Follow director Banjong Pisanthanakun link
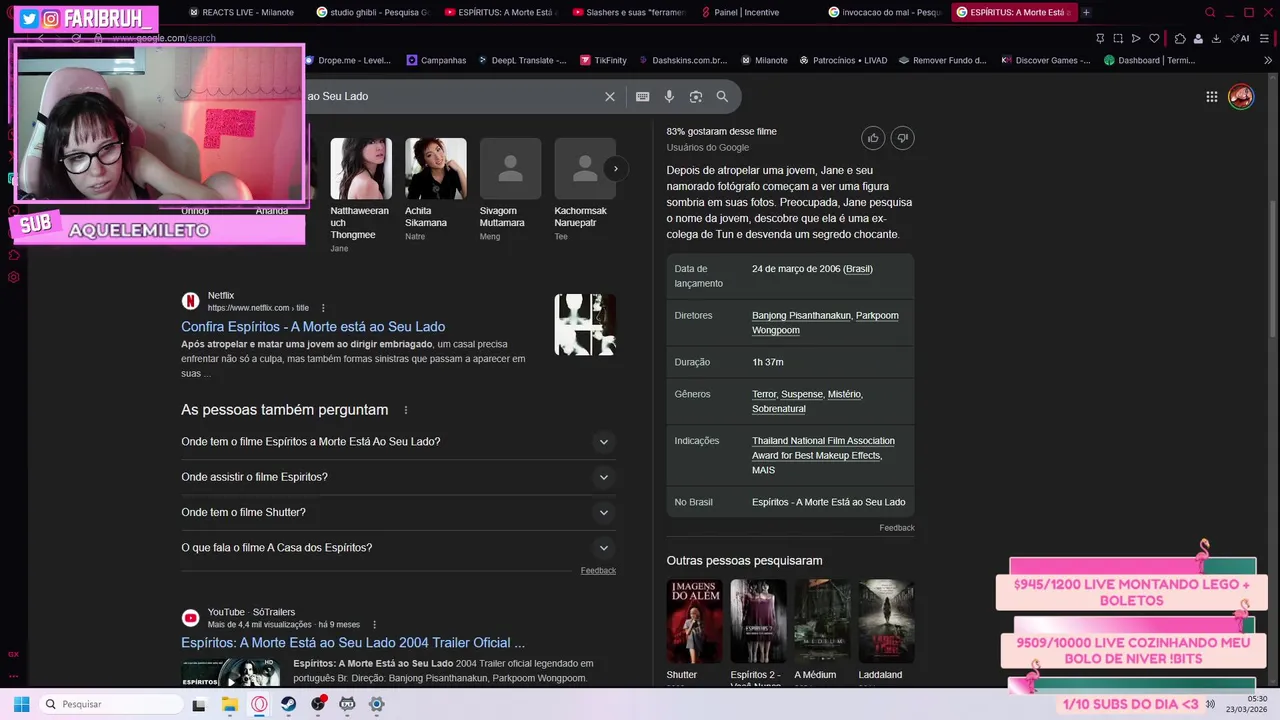The width and height of the screenshot is (1280, 720). click(x=801, y=316)
